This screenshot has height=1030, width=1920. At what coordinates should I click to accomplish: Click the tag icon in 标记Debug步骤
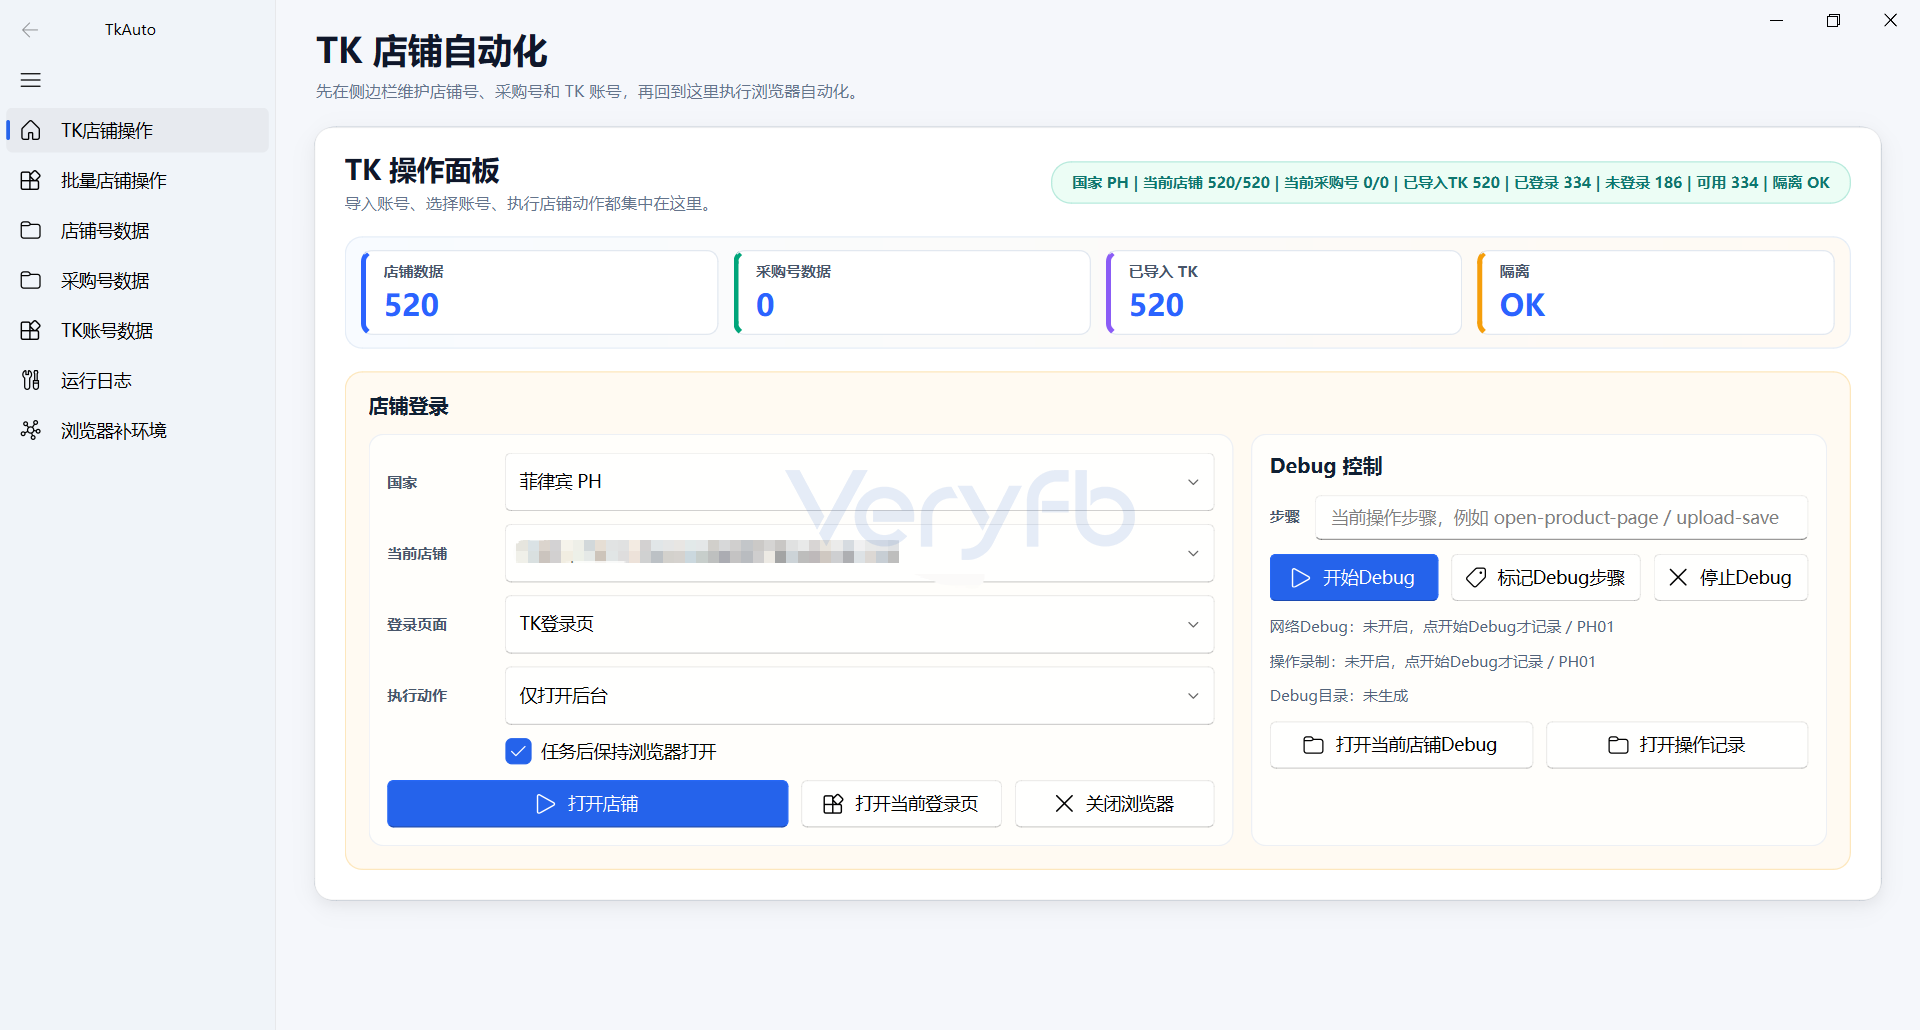pyautogui.click(x=1476, y=578)
